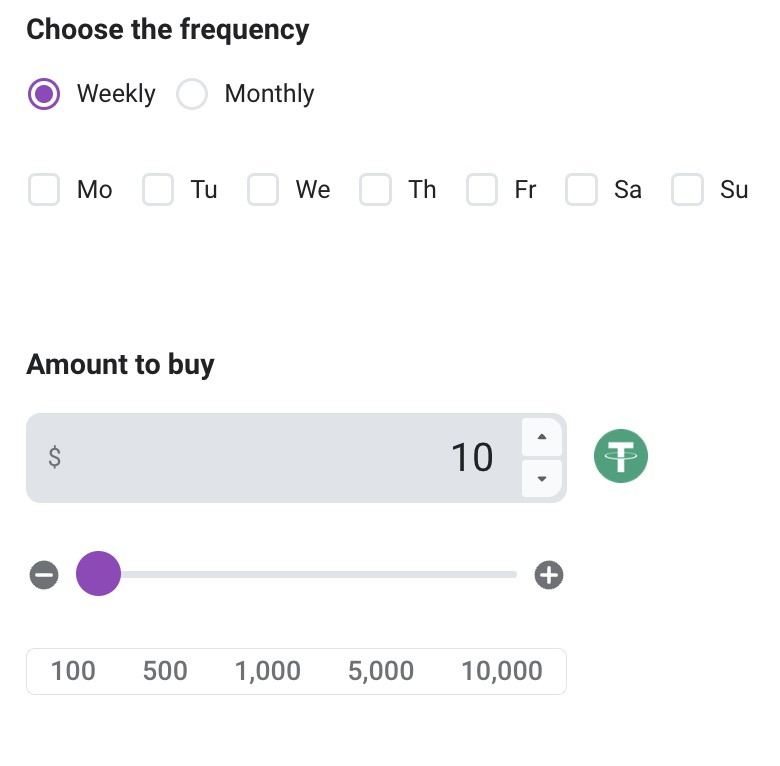Choose the 500 preset amount
780x766 pixels.
coord(165,671)
